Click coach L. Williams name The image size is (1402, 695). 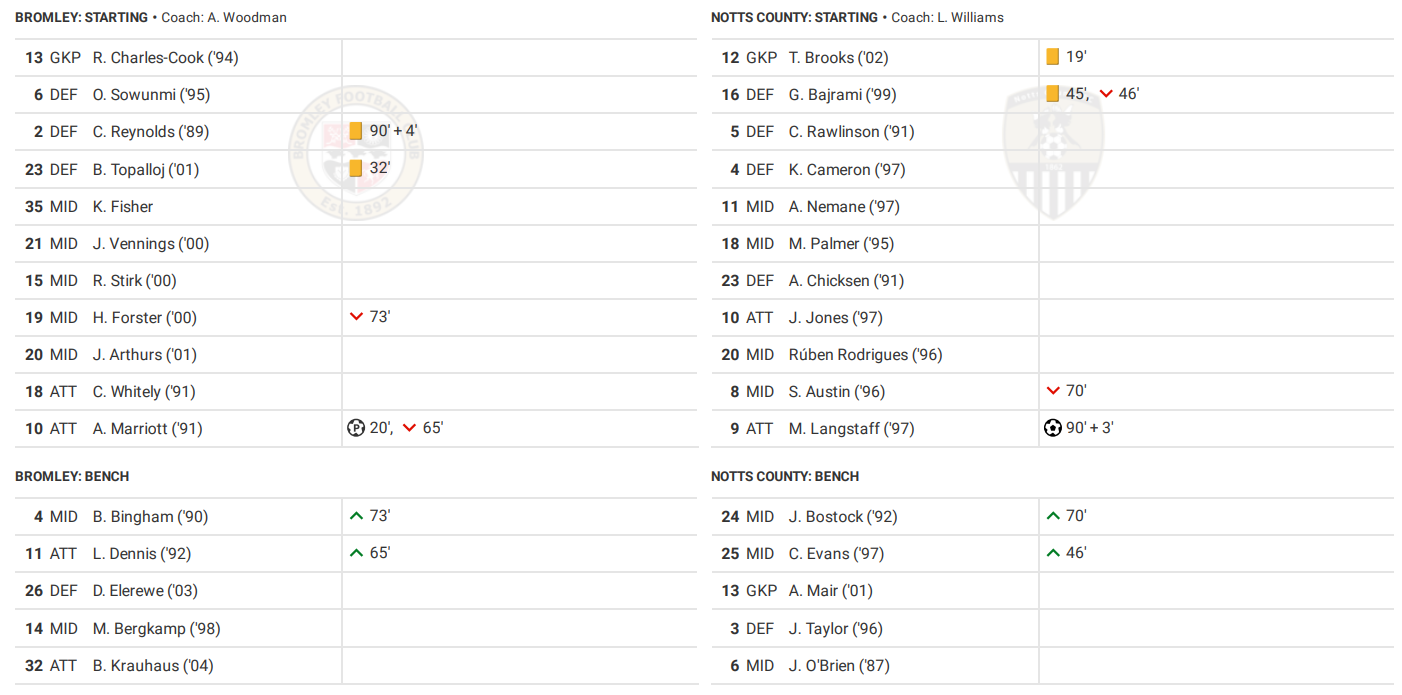pos(968,18)
